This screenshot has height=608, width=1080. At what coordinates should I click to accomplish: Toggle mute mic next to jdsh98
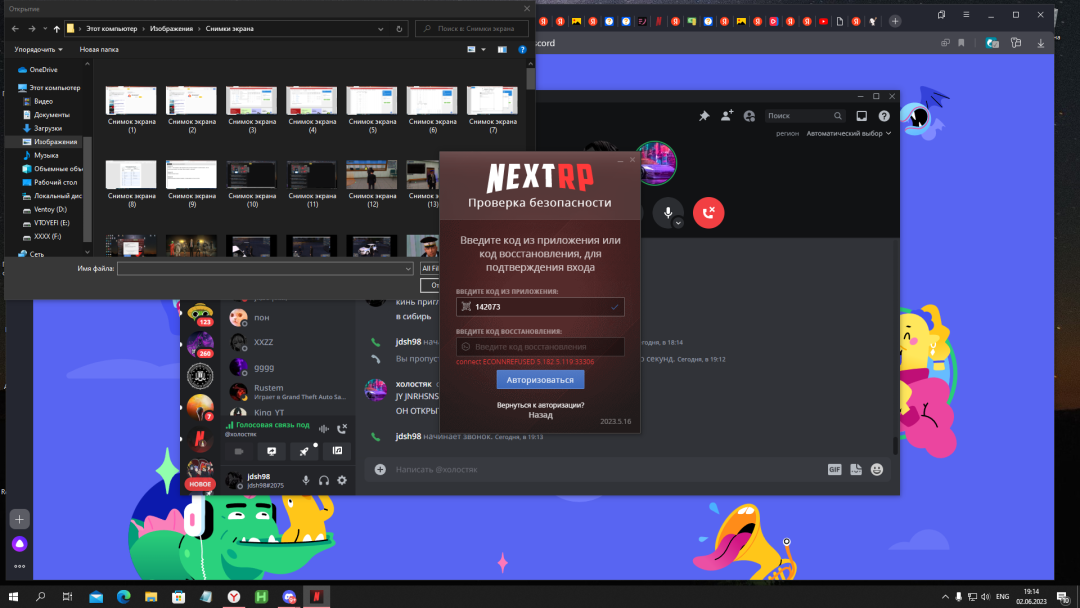[306, 480]
